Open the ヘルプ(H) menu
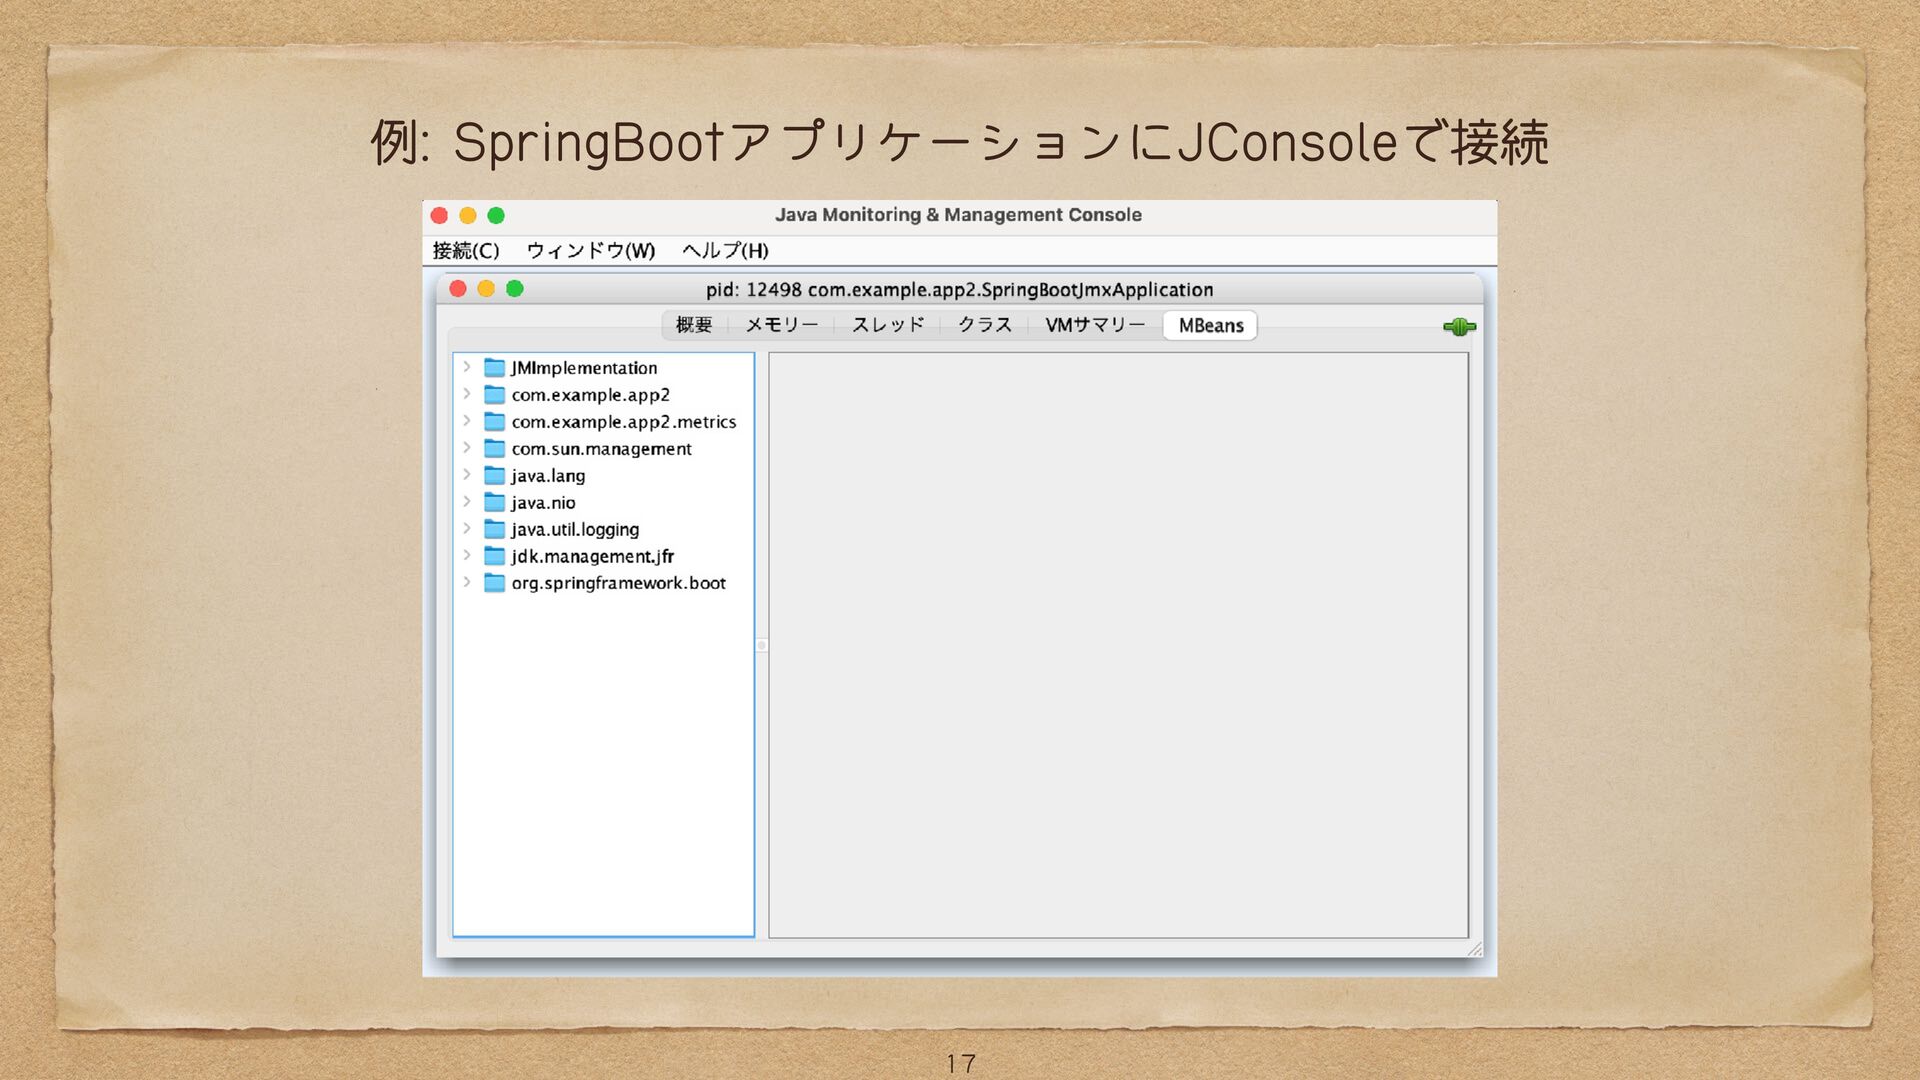1920x1080 pixels. [725, 251]
